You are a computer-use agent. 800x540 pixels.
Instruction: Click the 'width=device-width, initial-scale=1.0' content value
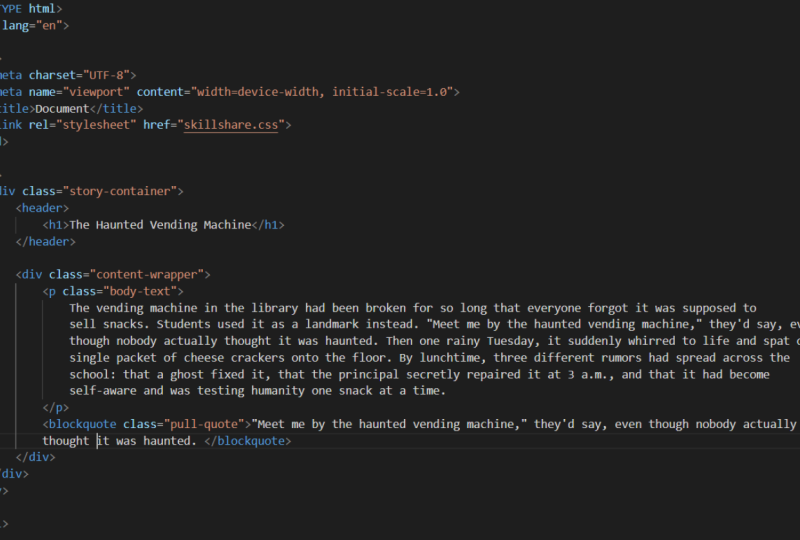coord(322,92)
